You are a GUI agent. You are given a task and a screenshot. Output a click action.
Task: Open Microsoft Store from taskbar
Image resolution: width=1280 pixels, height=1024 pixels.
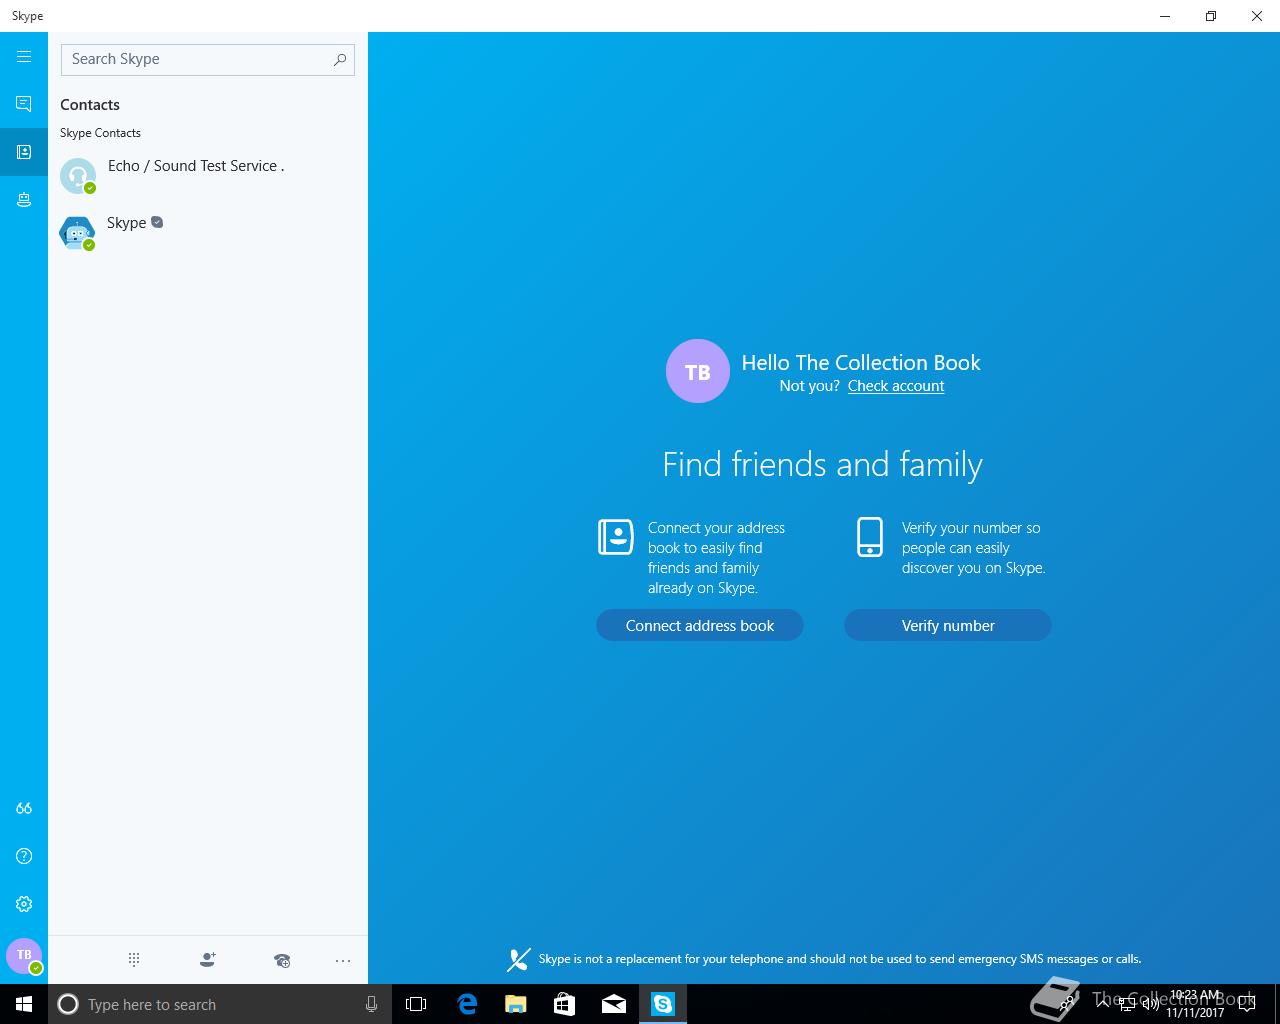[564, 1004]
